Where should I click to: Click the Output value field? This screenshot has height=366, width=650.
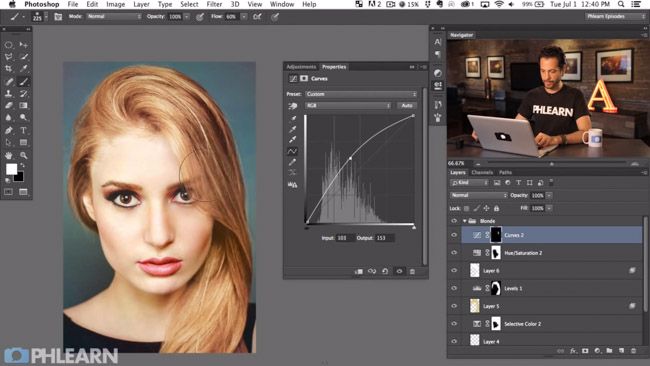(x=384, y=238)
